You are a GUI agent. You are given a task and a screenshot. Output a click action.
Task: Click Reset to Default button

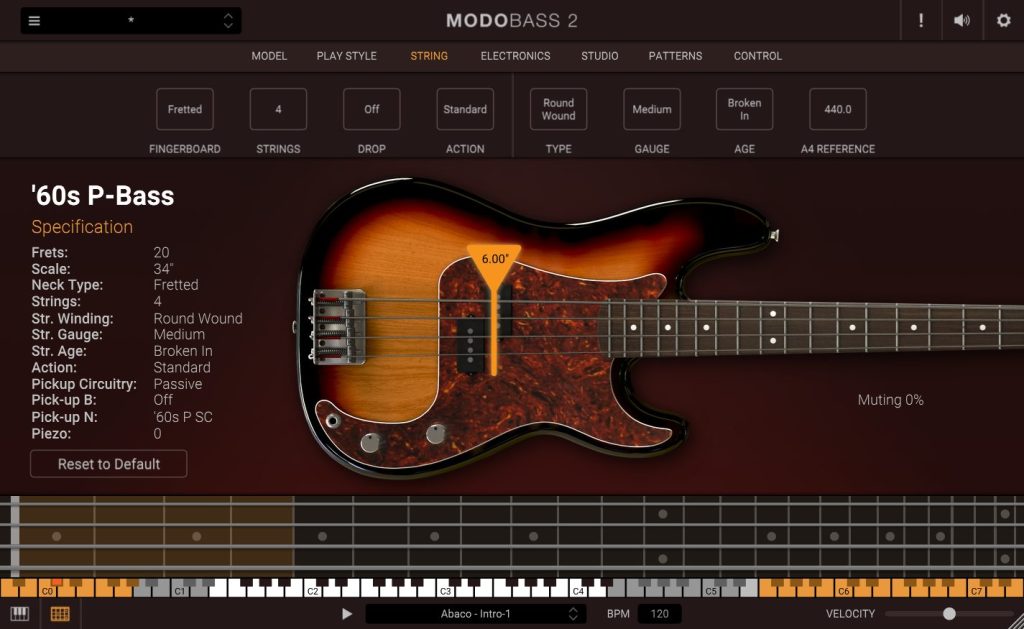(x=108, y=464)
